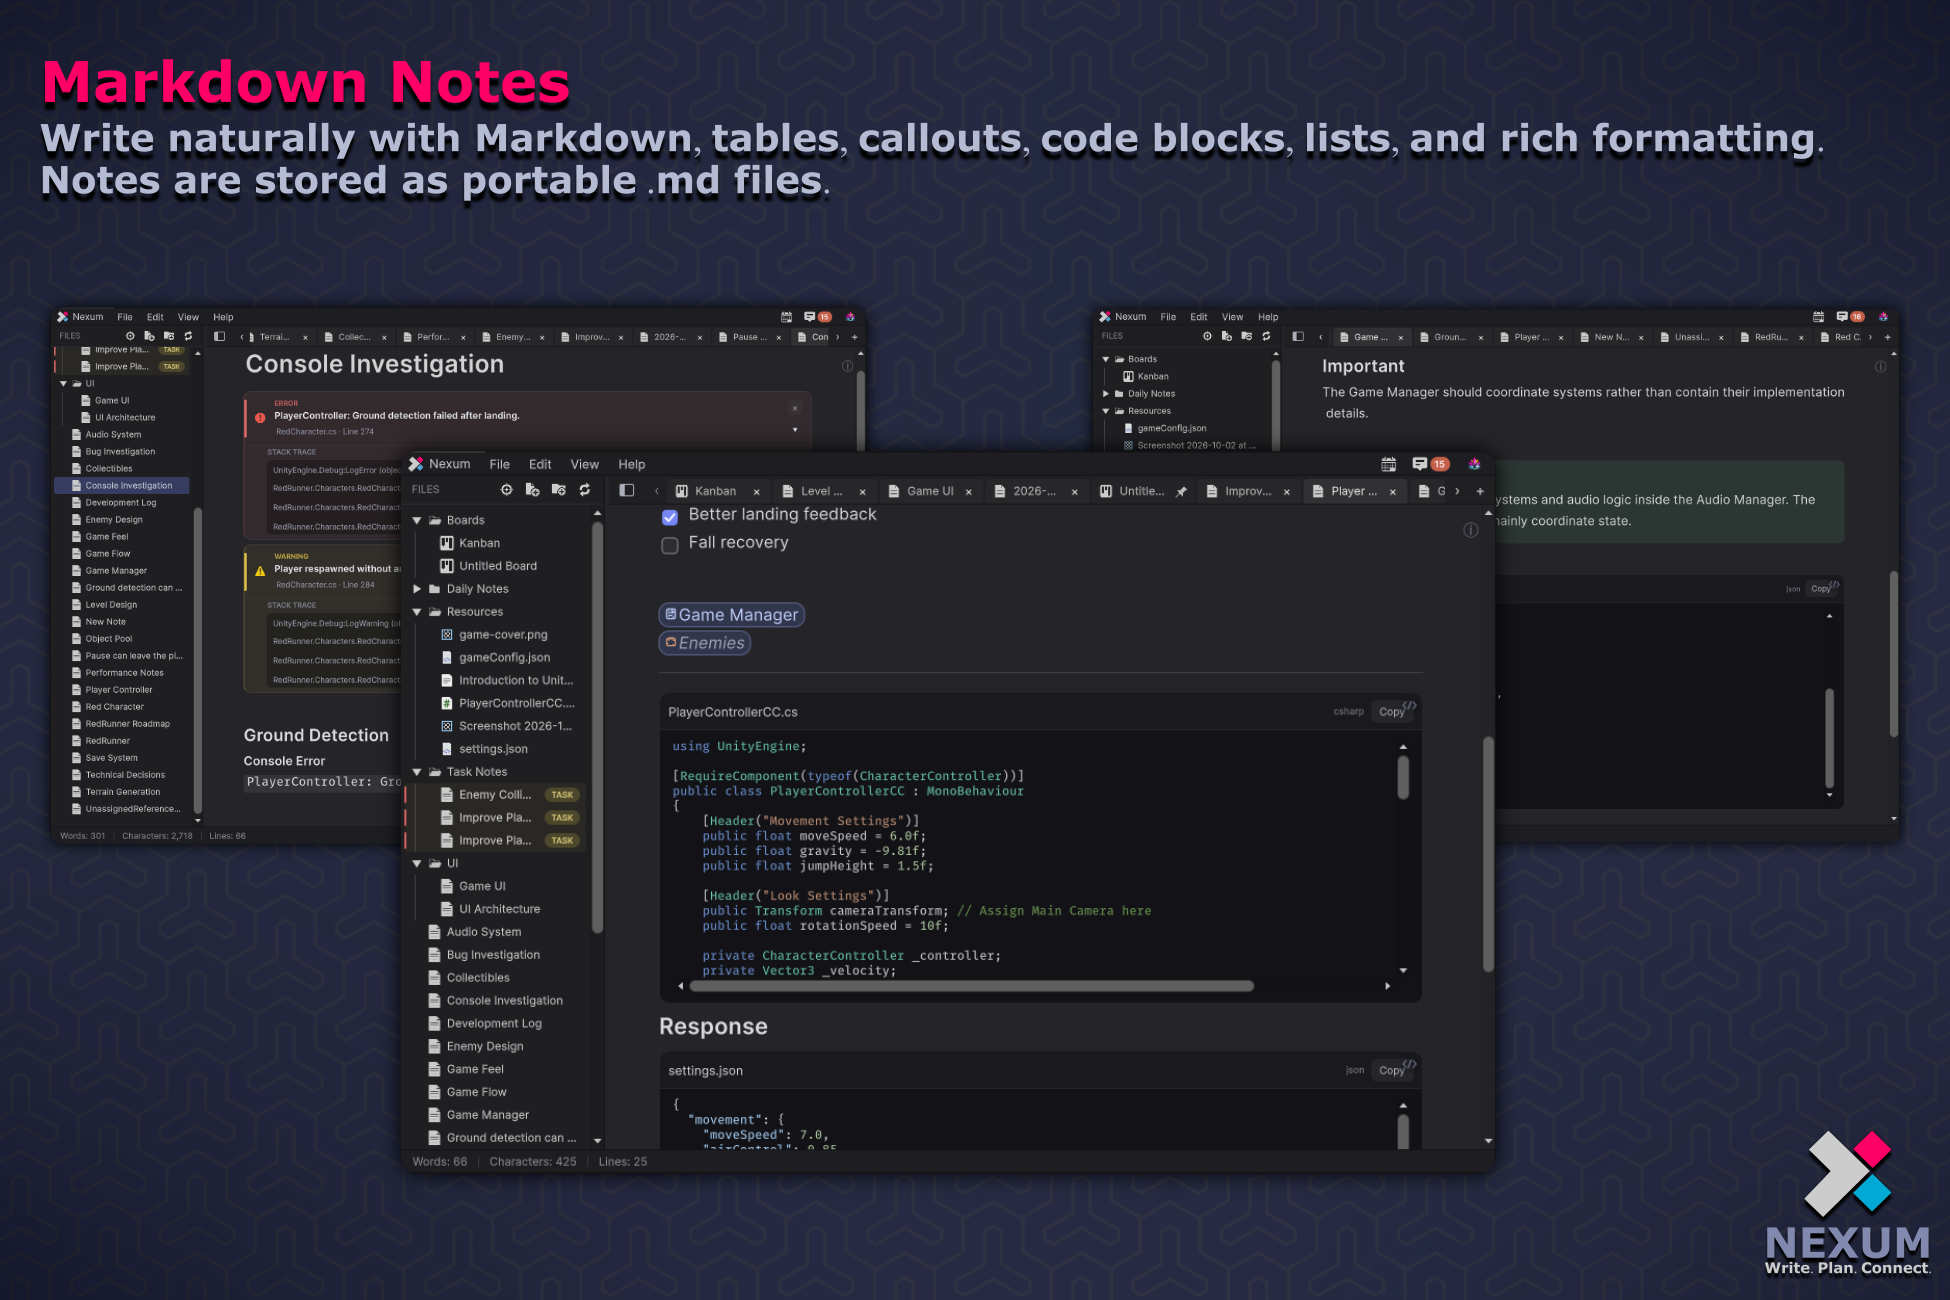1950x1300 pixels.
Task: Check the Fall recovery checkbox
Action: pyautogui.click(x=670, y=545)
